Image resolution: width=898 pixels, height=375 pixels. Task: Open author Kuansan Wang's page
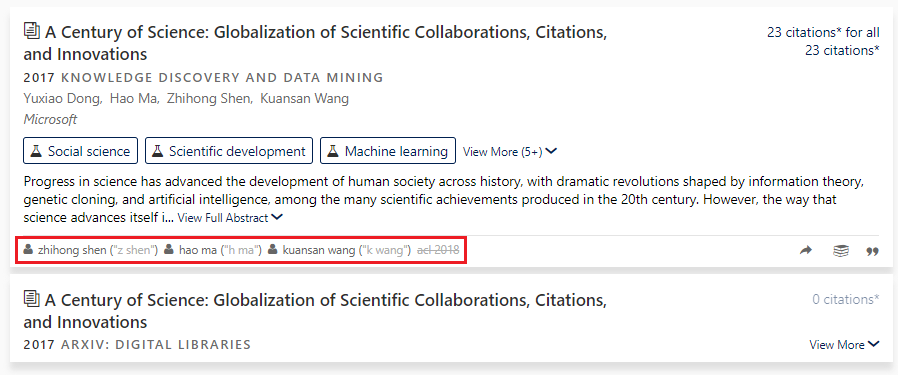(x=304, y=98)
